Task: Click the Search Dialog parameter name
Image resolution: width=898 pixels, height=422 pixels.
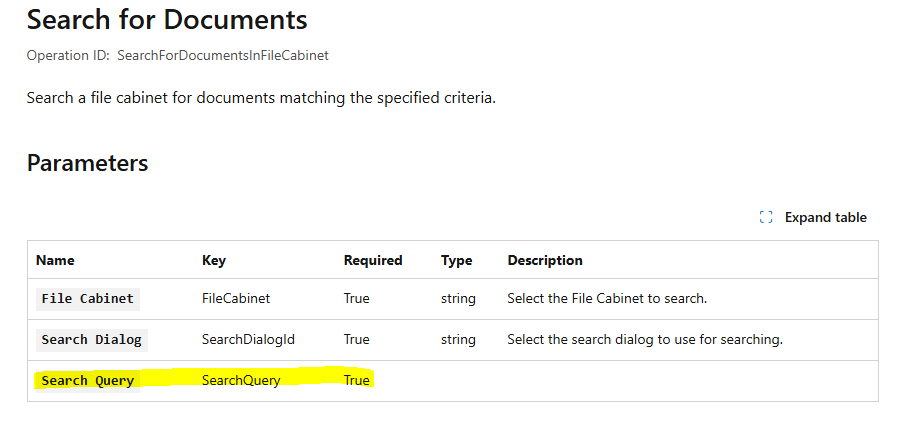Action: [91, 339]
